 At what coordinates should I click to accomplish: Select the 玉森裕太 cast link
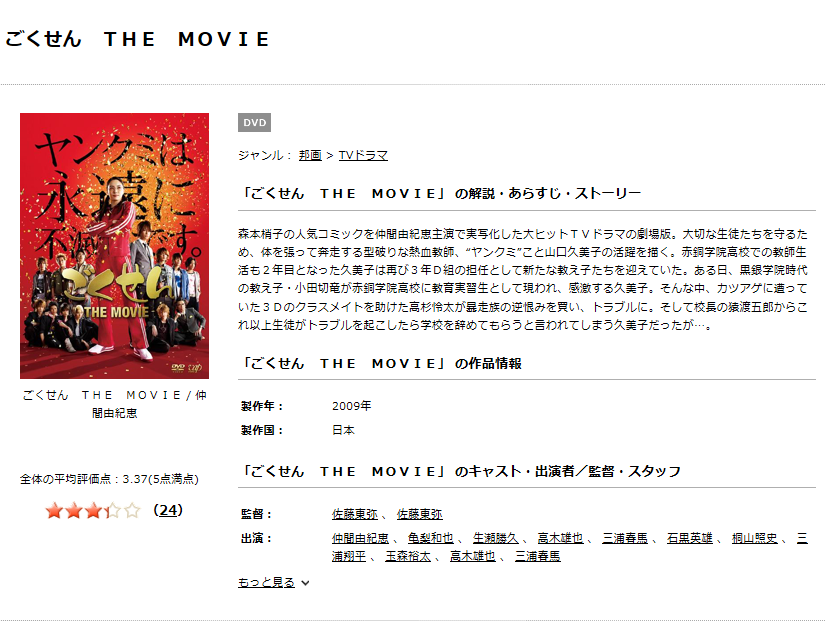click(x=408, y=556)
